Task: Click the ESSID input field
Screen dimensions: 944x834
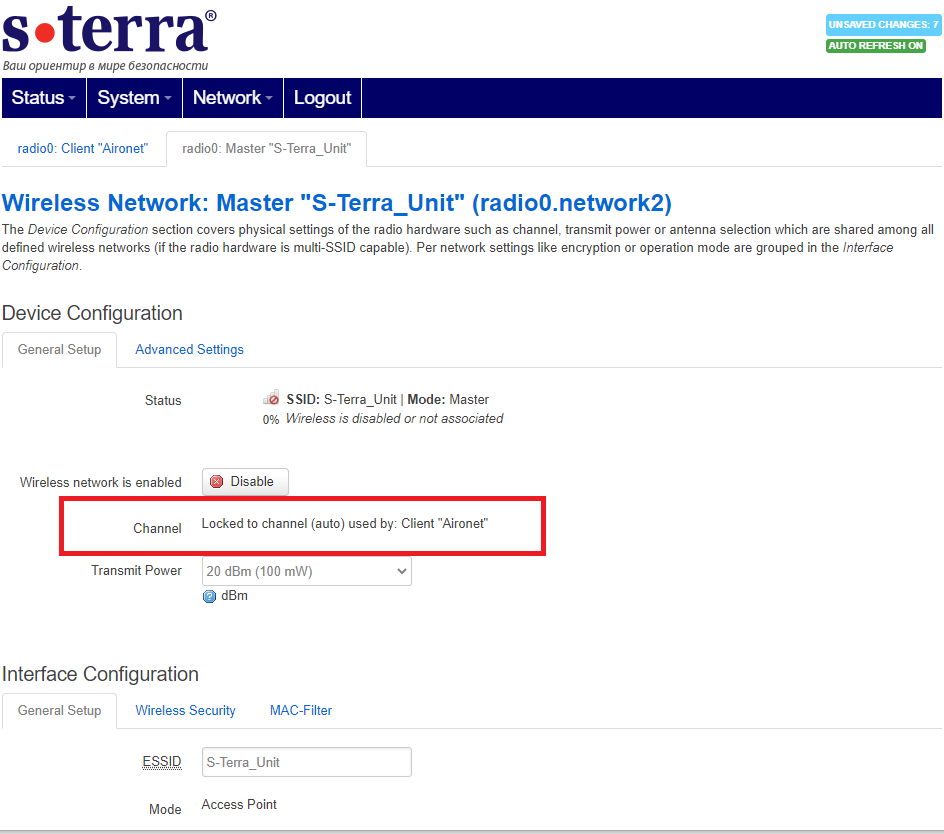Action: tap(307, 762)
